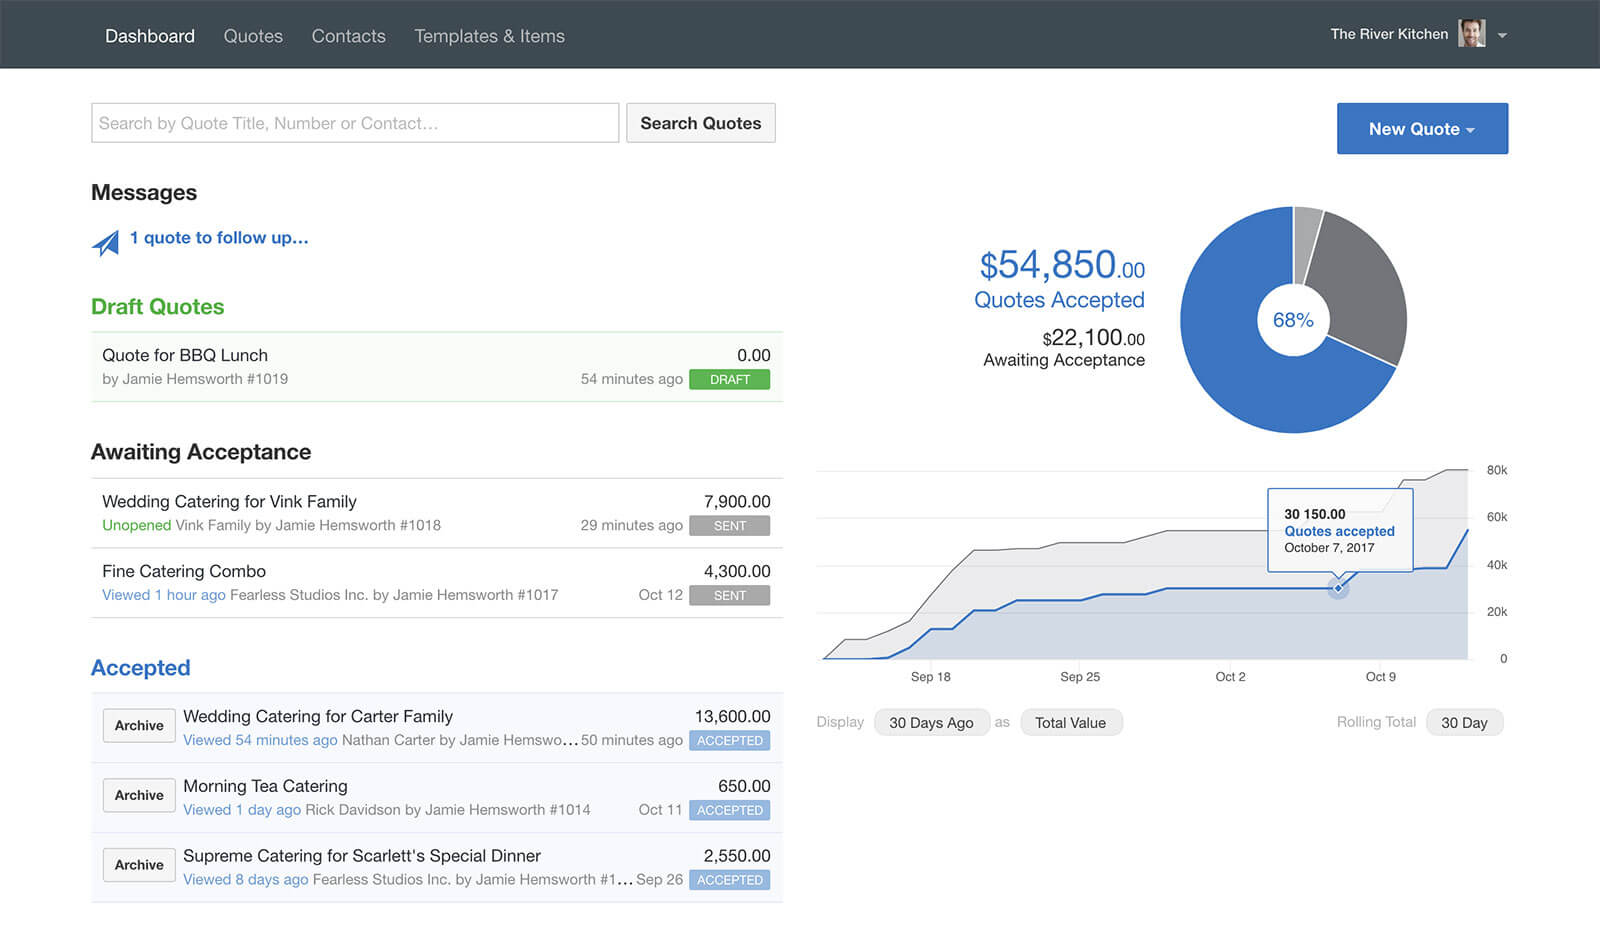
Task: Archive the Wedding Catering for Carter Family quote
Action: point(139,725)
